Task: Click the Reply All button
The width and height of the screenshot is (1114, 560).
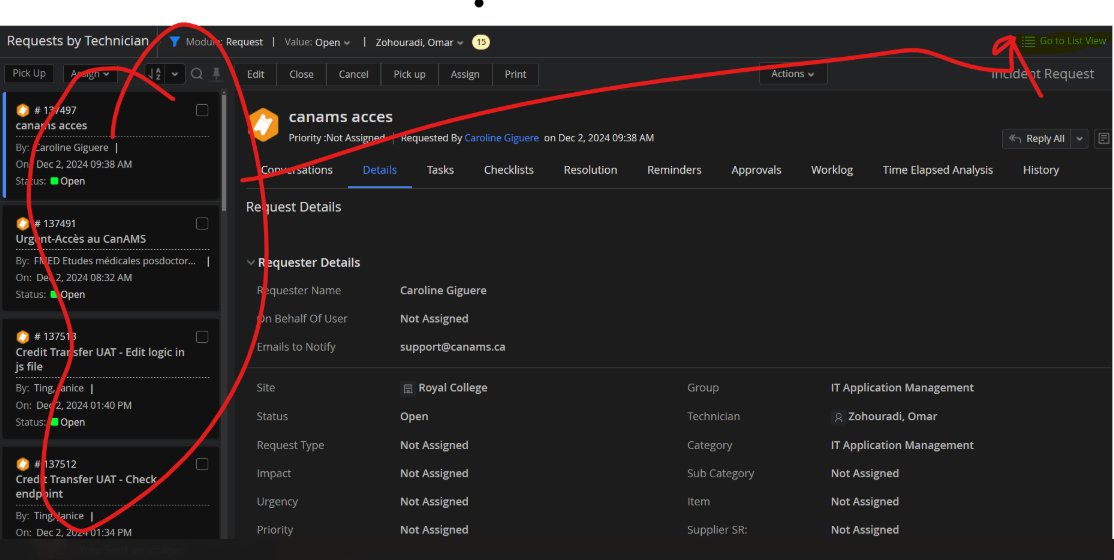Action: [1037, 139]
